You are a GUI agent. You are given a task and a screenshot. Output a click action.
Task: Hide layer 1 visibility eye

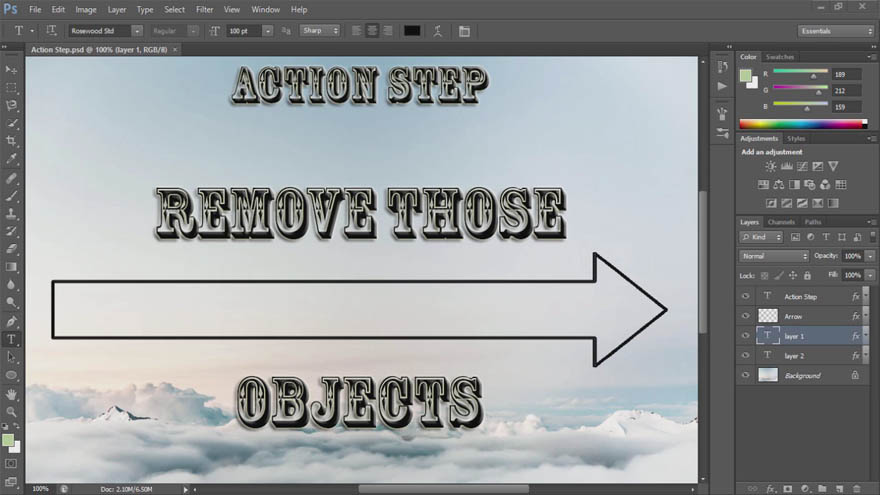pos(745,336)
